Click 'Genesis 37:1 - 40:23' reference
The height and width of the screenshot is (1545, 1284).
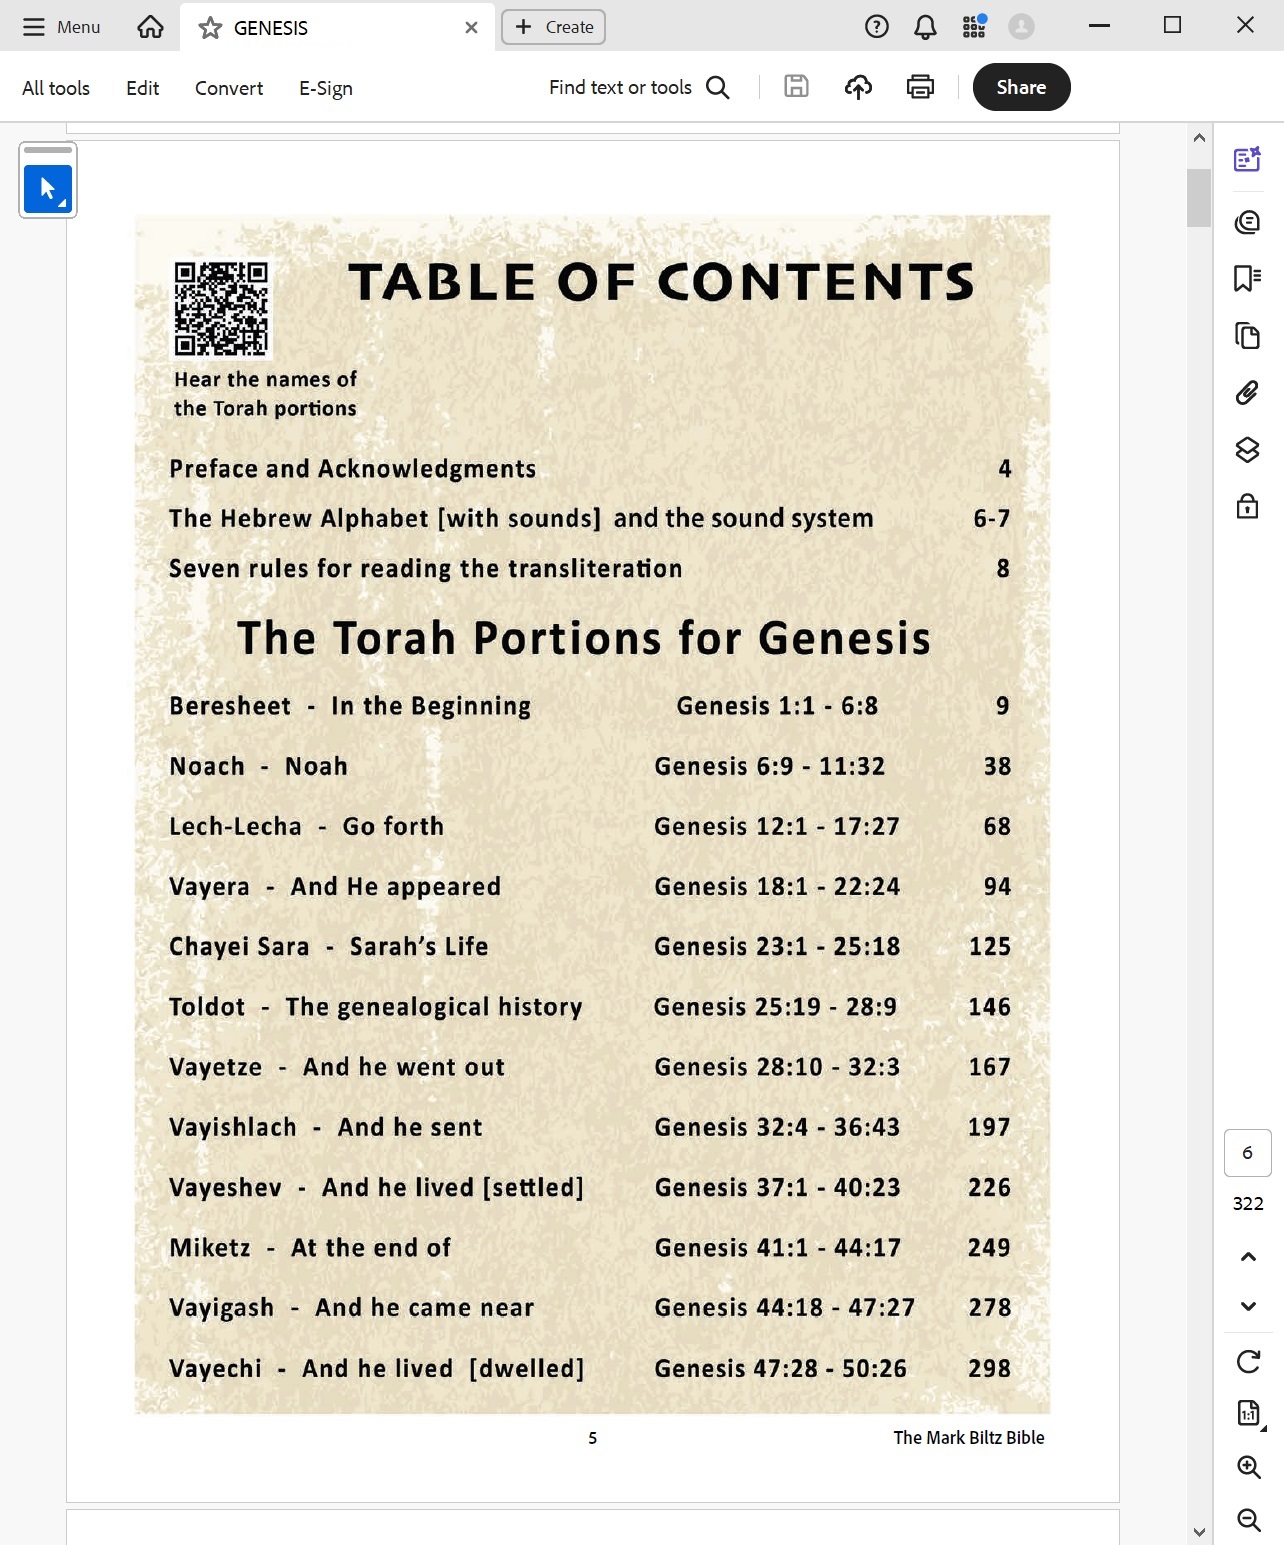(x=777, y=1188)
